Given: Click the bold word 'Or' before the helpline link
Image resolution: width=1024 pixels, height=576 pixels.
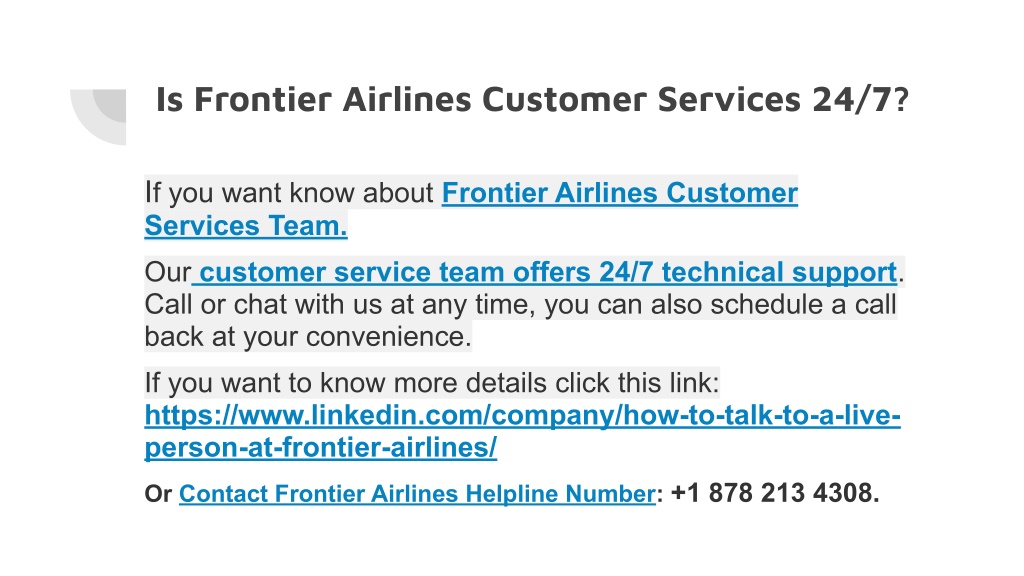Looking at the screenshot, I should tap(158, 494).
